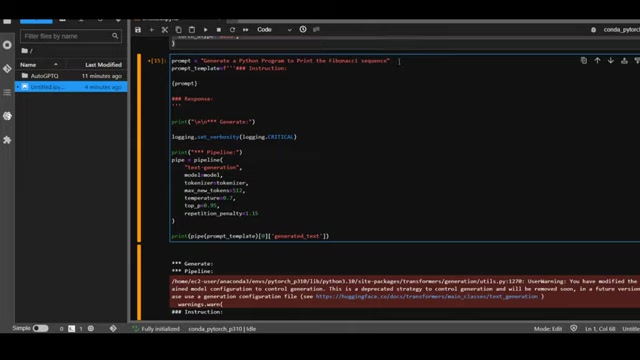This screenshot has height=360, width=640.
Task: Click conda_pytorch_p310 | Idle kernel status
Action: coord(222,329)
